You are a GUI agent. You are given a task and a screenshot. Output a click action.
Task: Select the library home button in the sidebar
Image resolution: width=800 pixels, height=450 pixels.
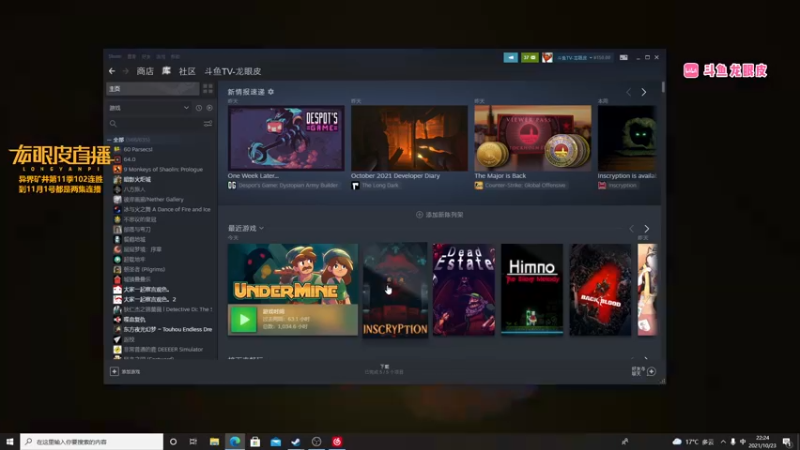point(153,89)
